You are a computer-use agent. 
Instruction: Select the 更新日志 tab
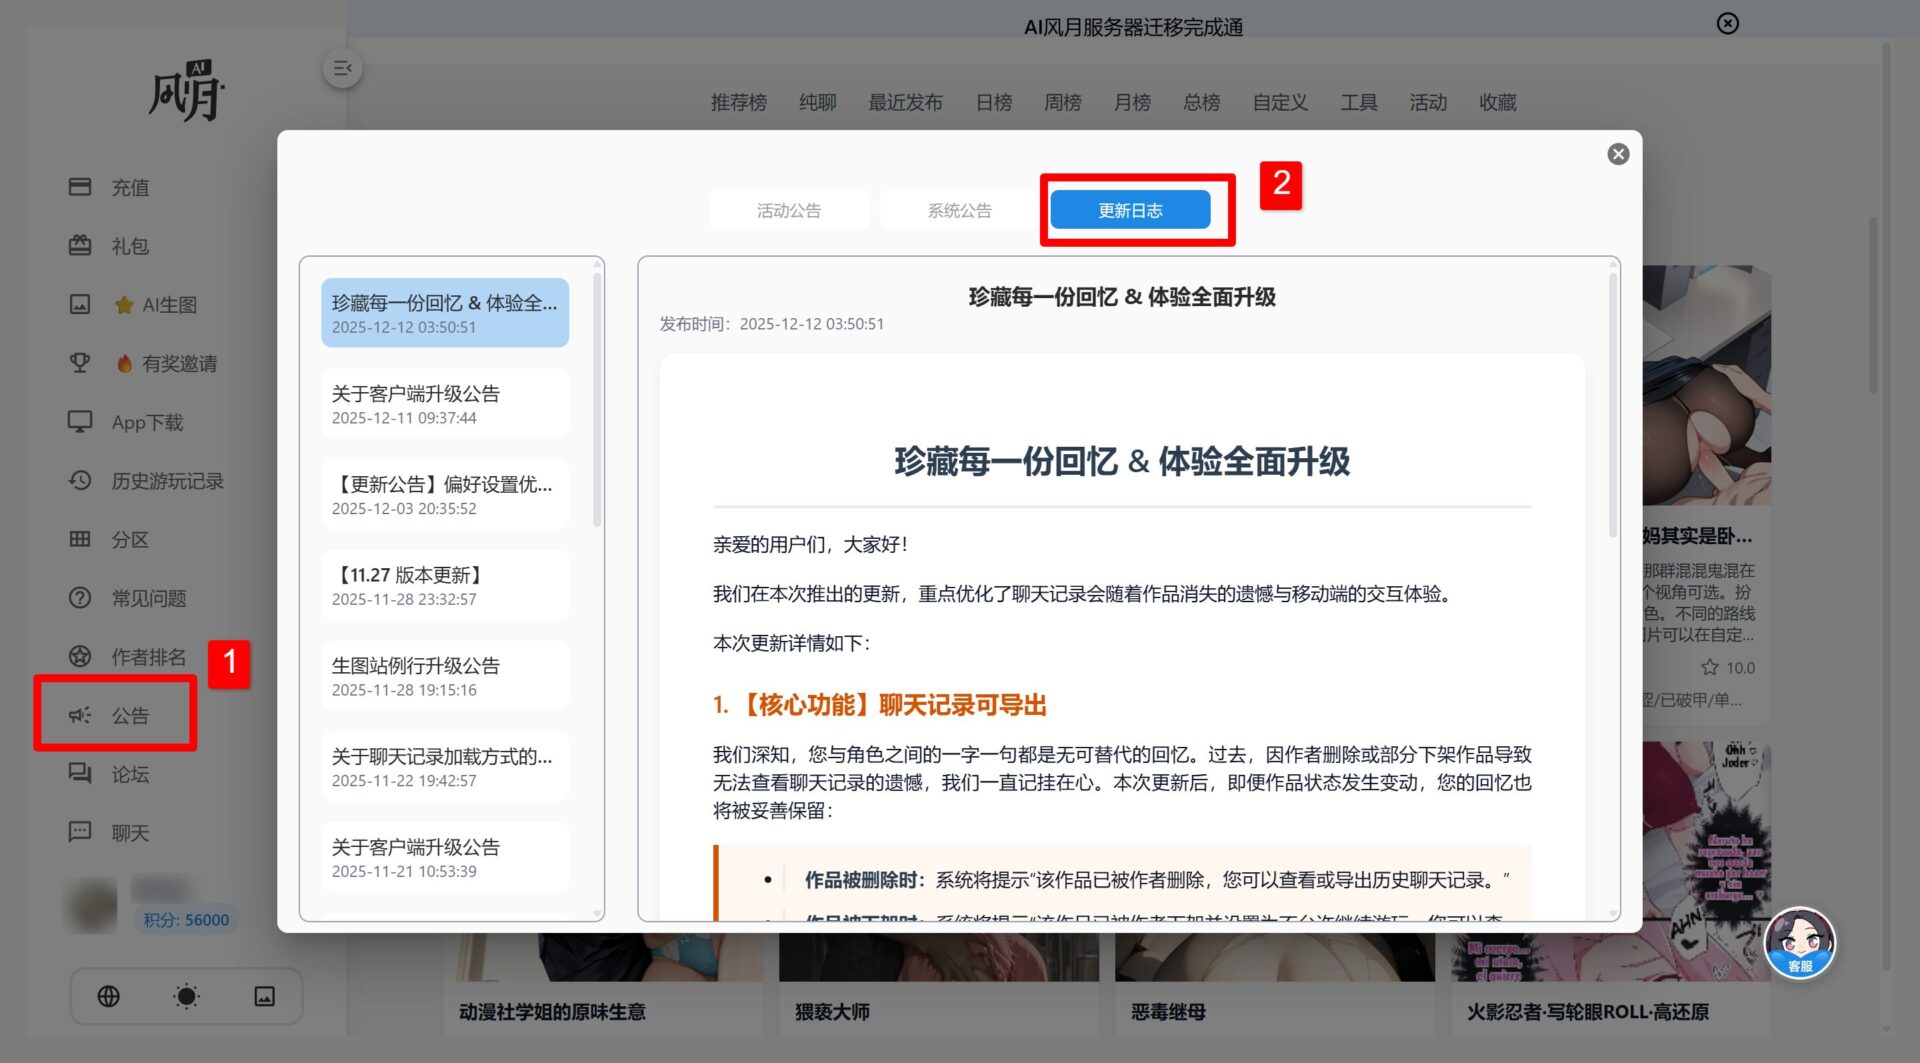[1130, 210]
